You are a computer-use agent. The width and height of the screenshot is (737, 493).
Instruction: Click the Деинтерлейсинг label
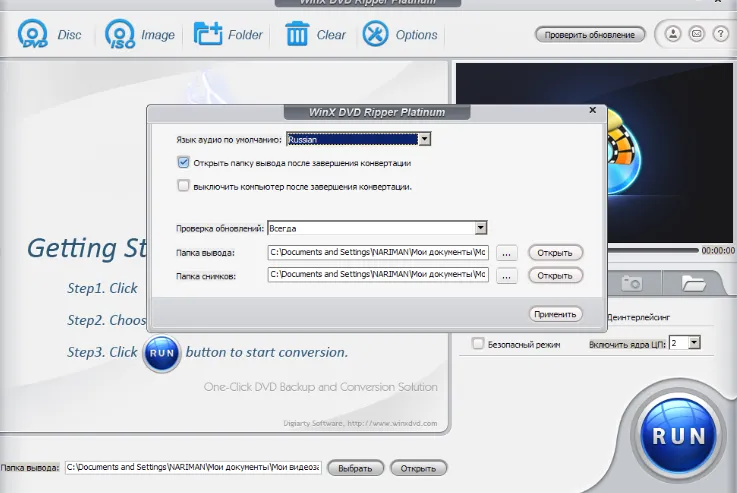[639, 317]
